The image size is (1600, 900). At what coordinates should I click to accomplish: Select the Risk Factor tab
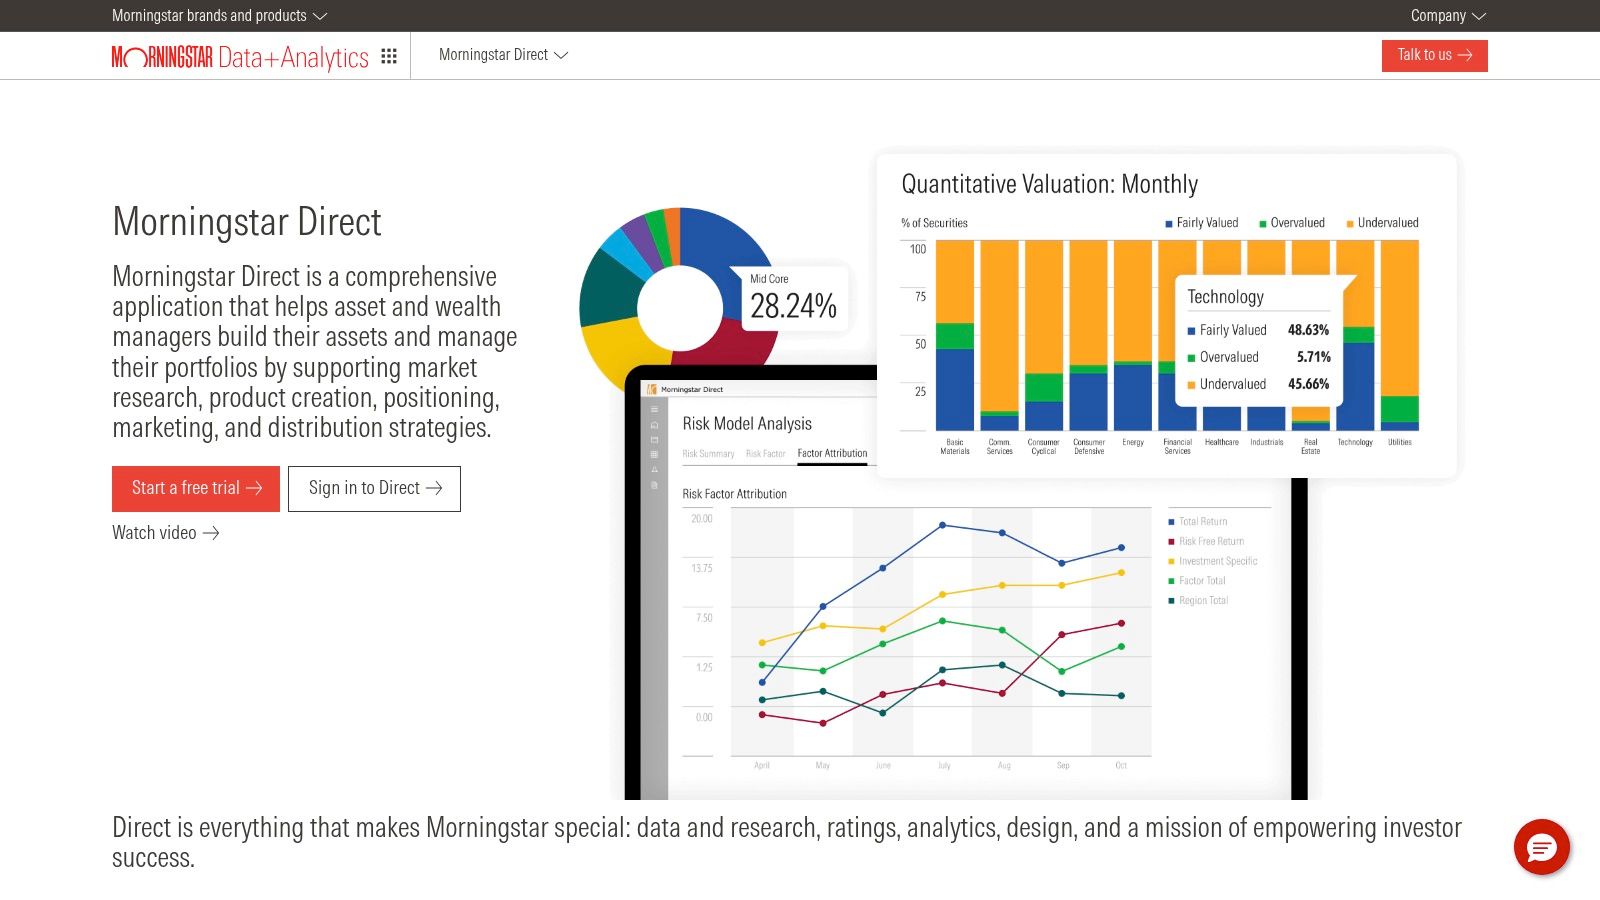coord(765,453)
